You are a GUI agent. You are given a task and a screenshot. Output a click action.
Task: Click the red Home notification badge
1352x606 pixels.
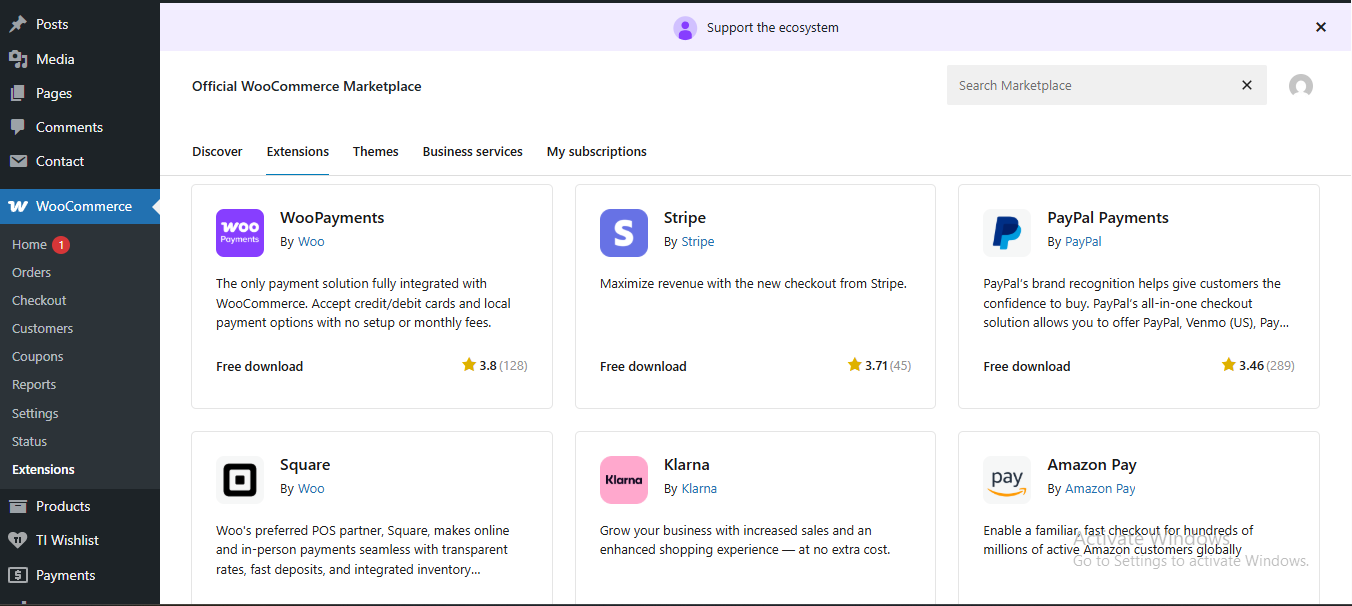tap(61, 244)
